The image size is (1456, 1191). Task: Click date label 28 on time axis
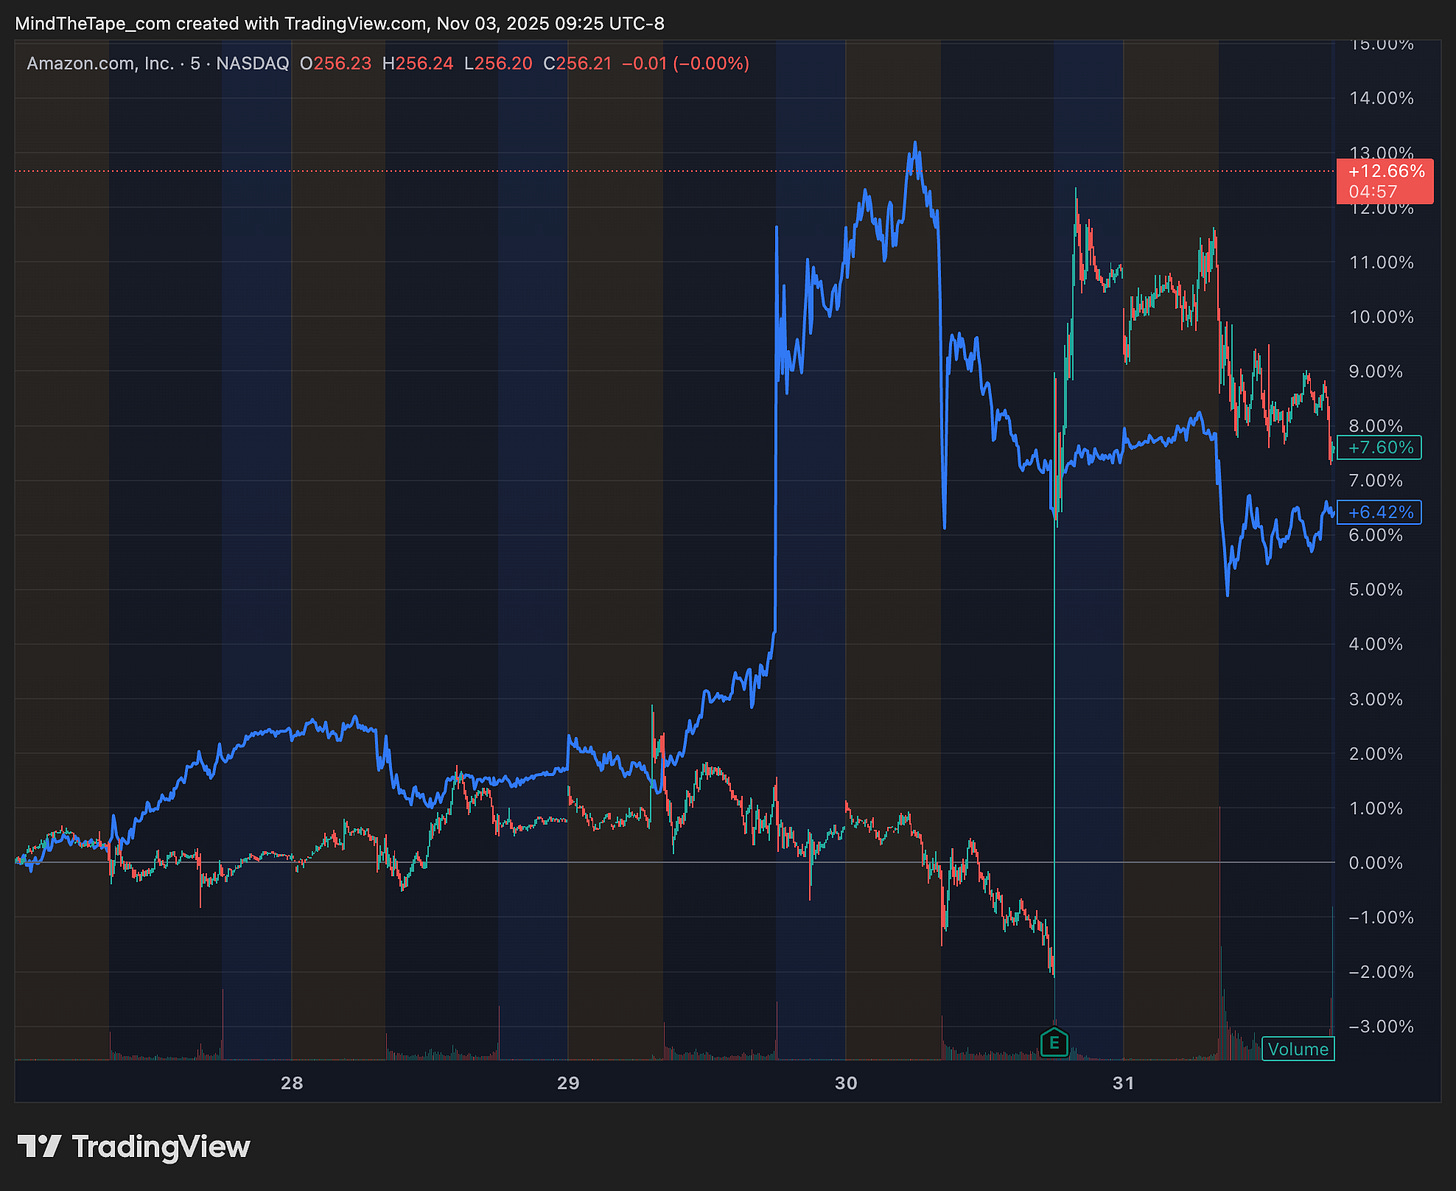291,1083
